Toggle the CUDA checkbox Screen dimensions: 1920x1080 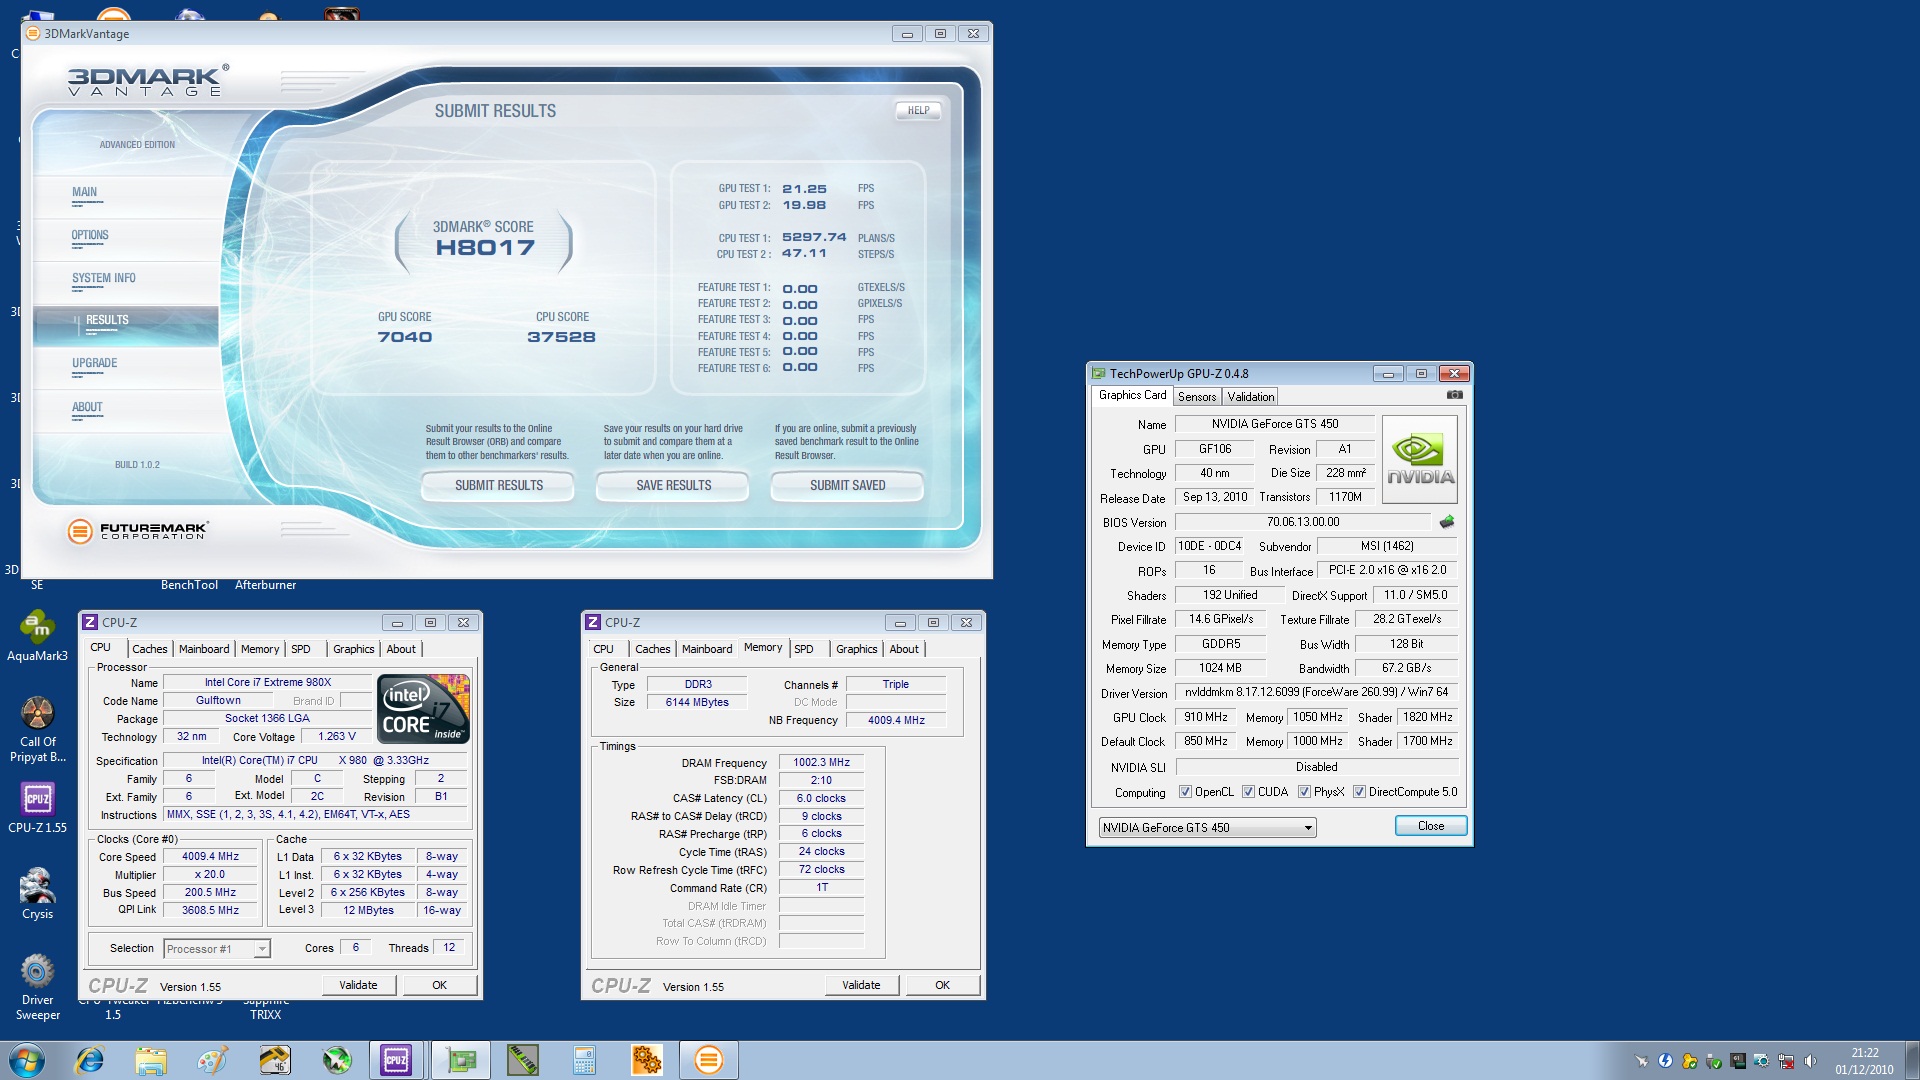[x=1248, y=792]
